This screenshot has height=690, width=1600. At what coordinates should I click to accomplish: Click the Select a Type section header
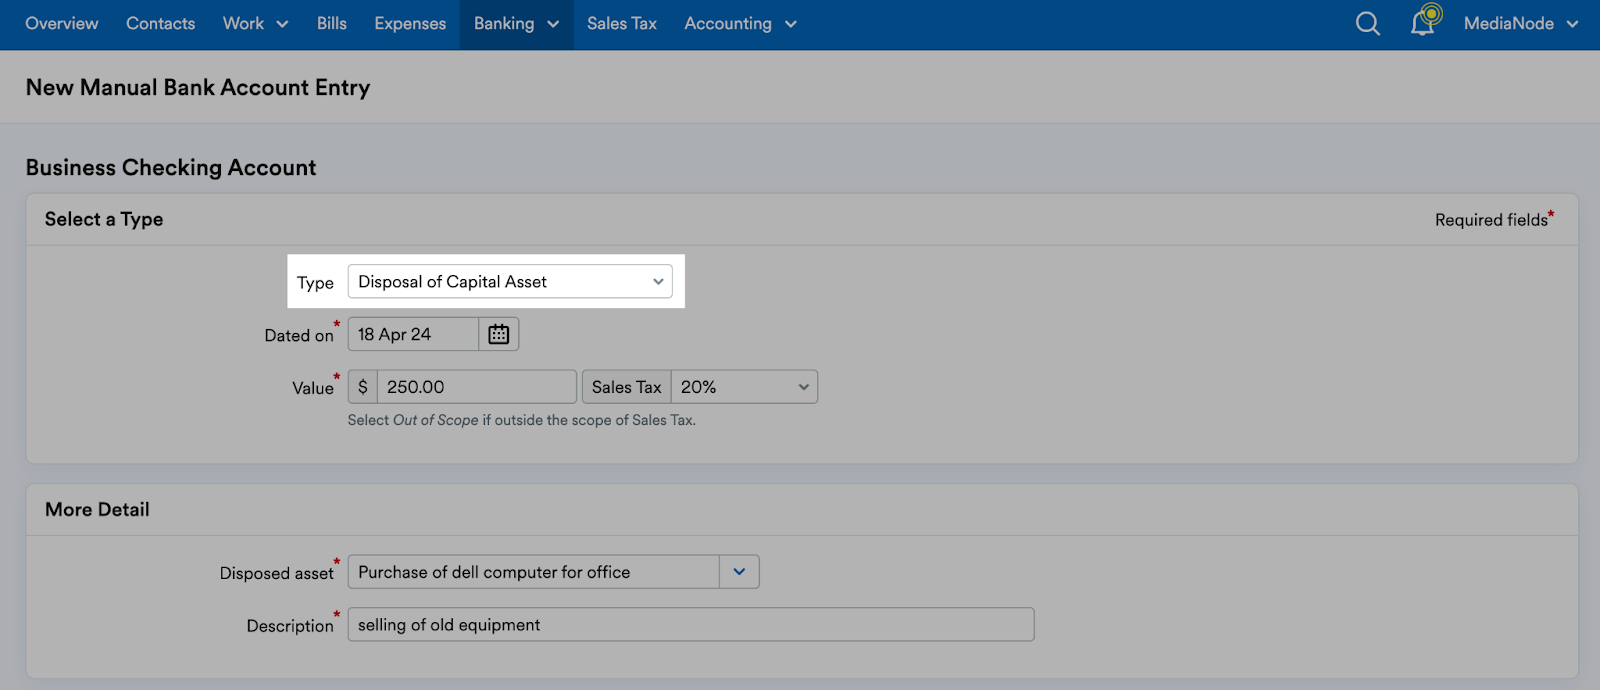(104, 219)
